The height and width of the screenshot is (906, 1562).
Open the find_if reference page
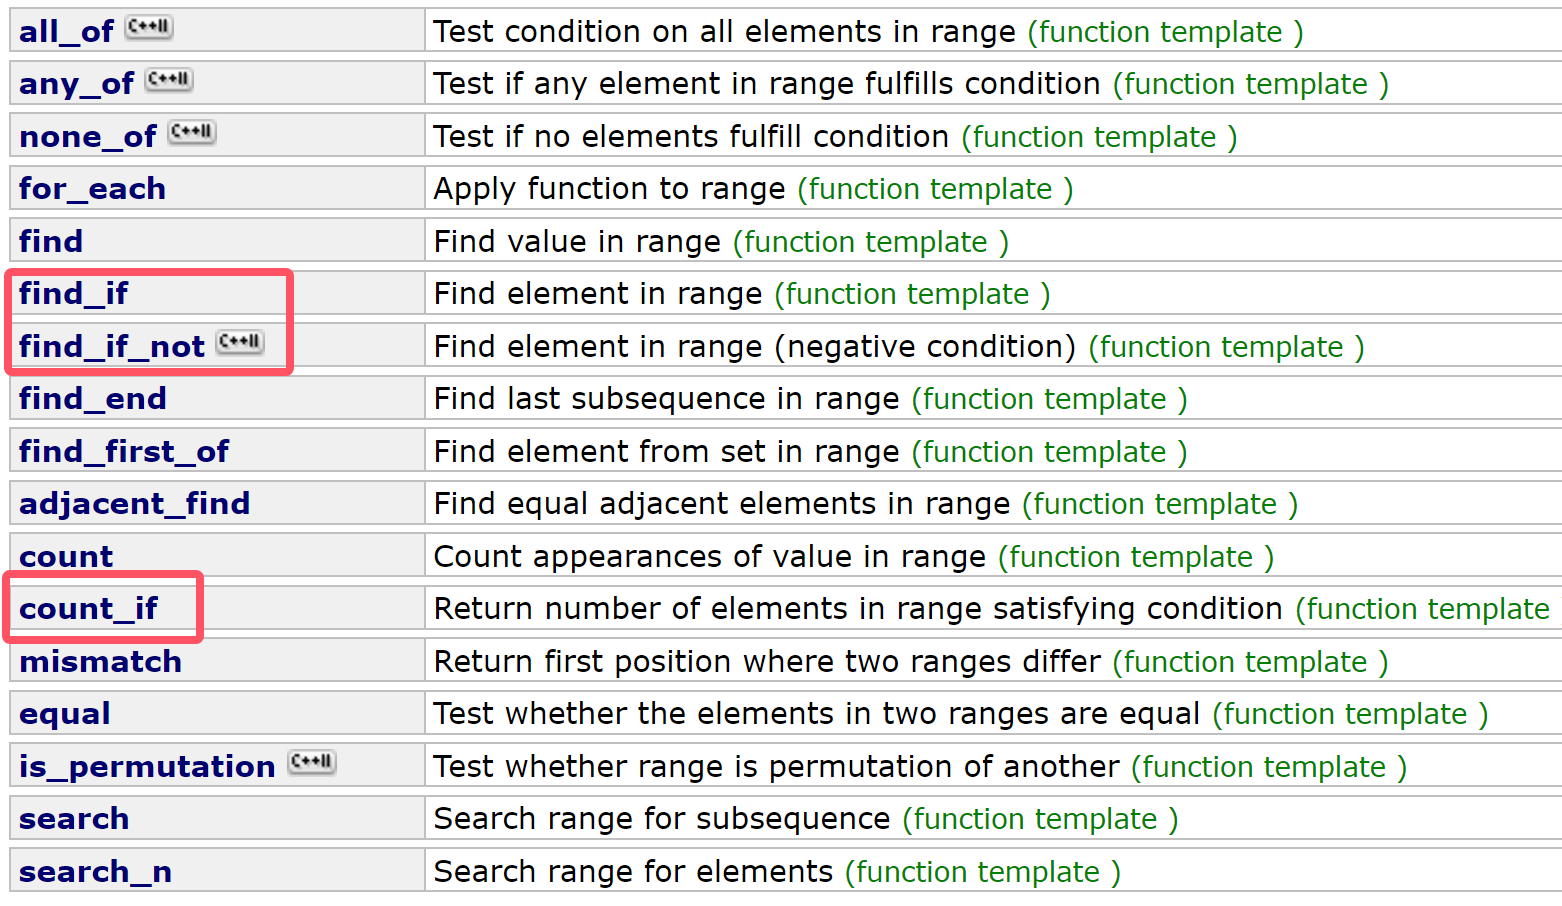(73, 294)
